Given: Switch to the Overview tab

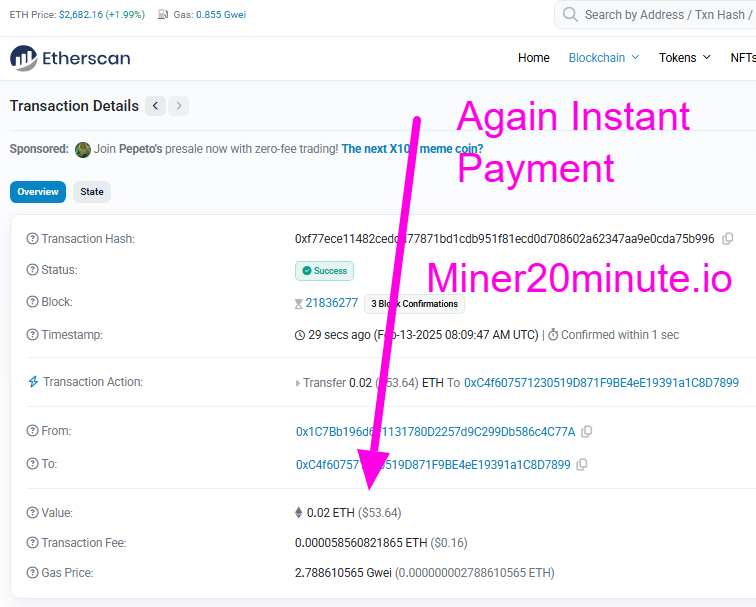Looking at the screenshot, I should coord(38,192).
